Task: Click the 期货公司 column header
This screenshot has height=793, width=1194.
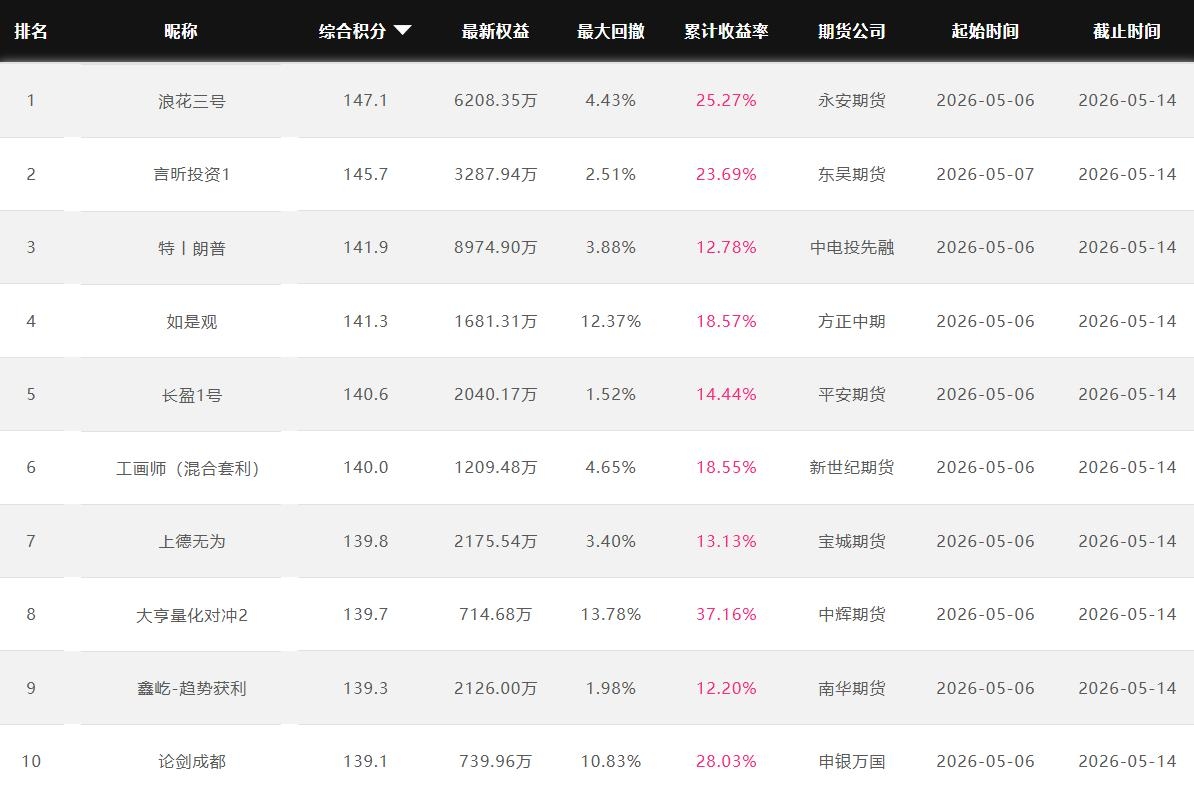Action: [852, 31]
